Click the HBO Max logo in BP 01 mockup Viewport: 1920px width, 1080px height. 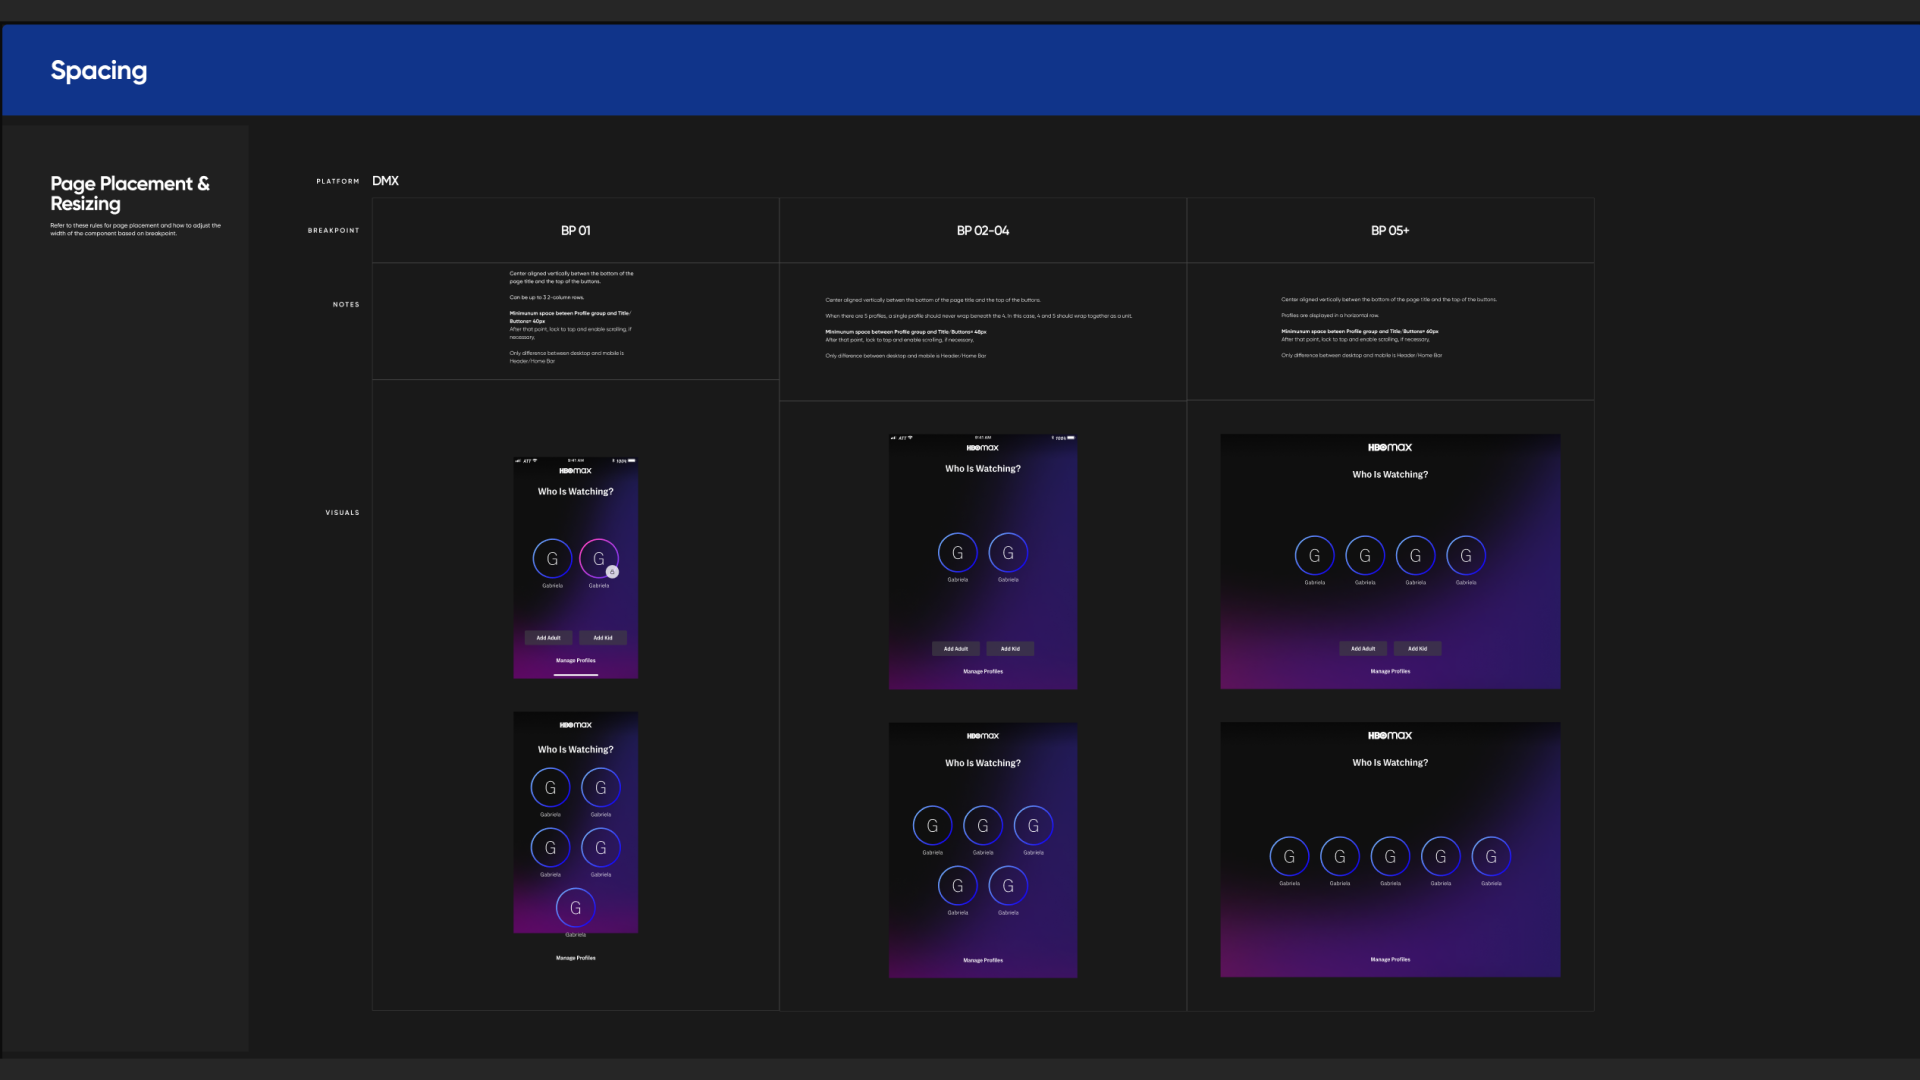tap(575, 471)
